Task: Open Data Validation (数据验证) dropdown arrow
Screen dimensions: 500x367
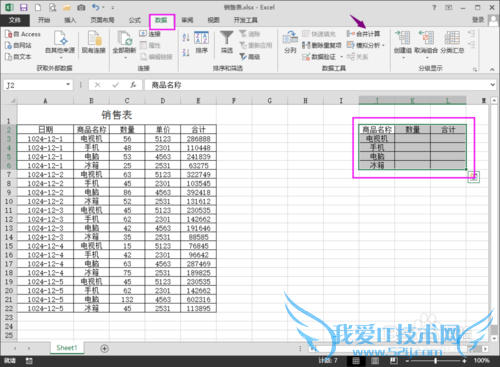Action: 341,57
